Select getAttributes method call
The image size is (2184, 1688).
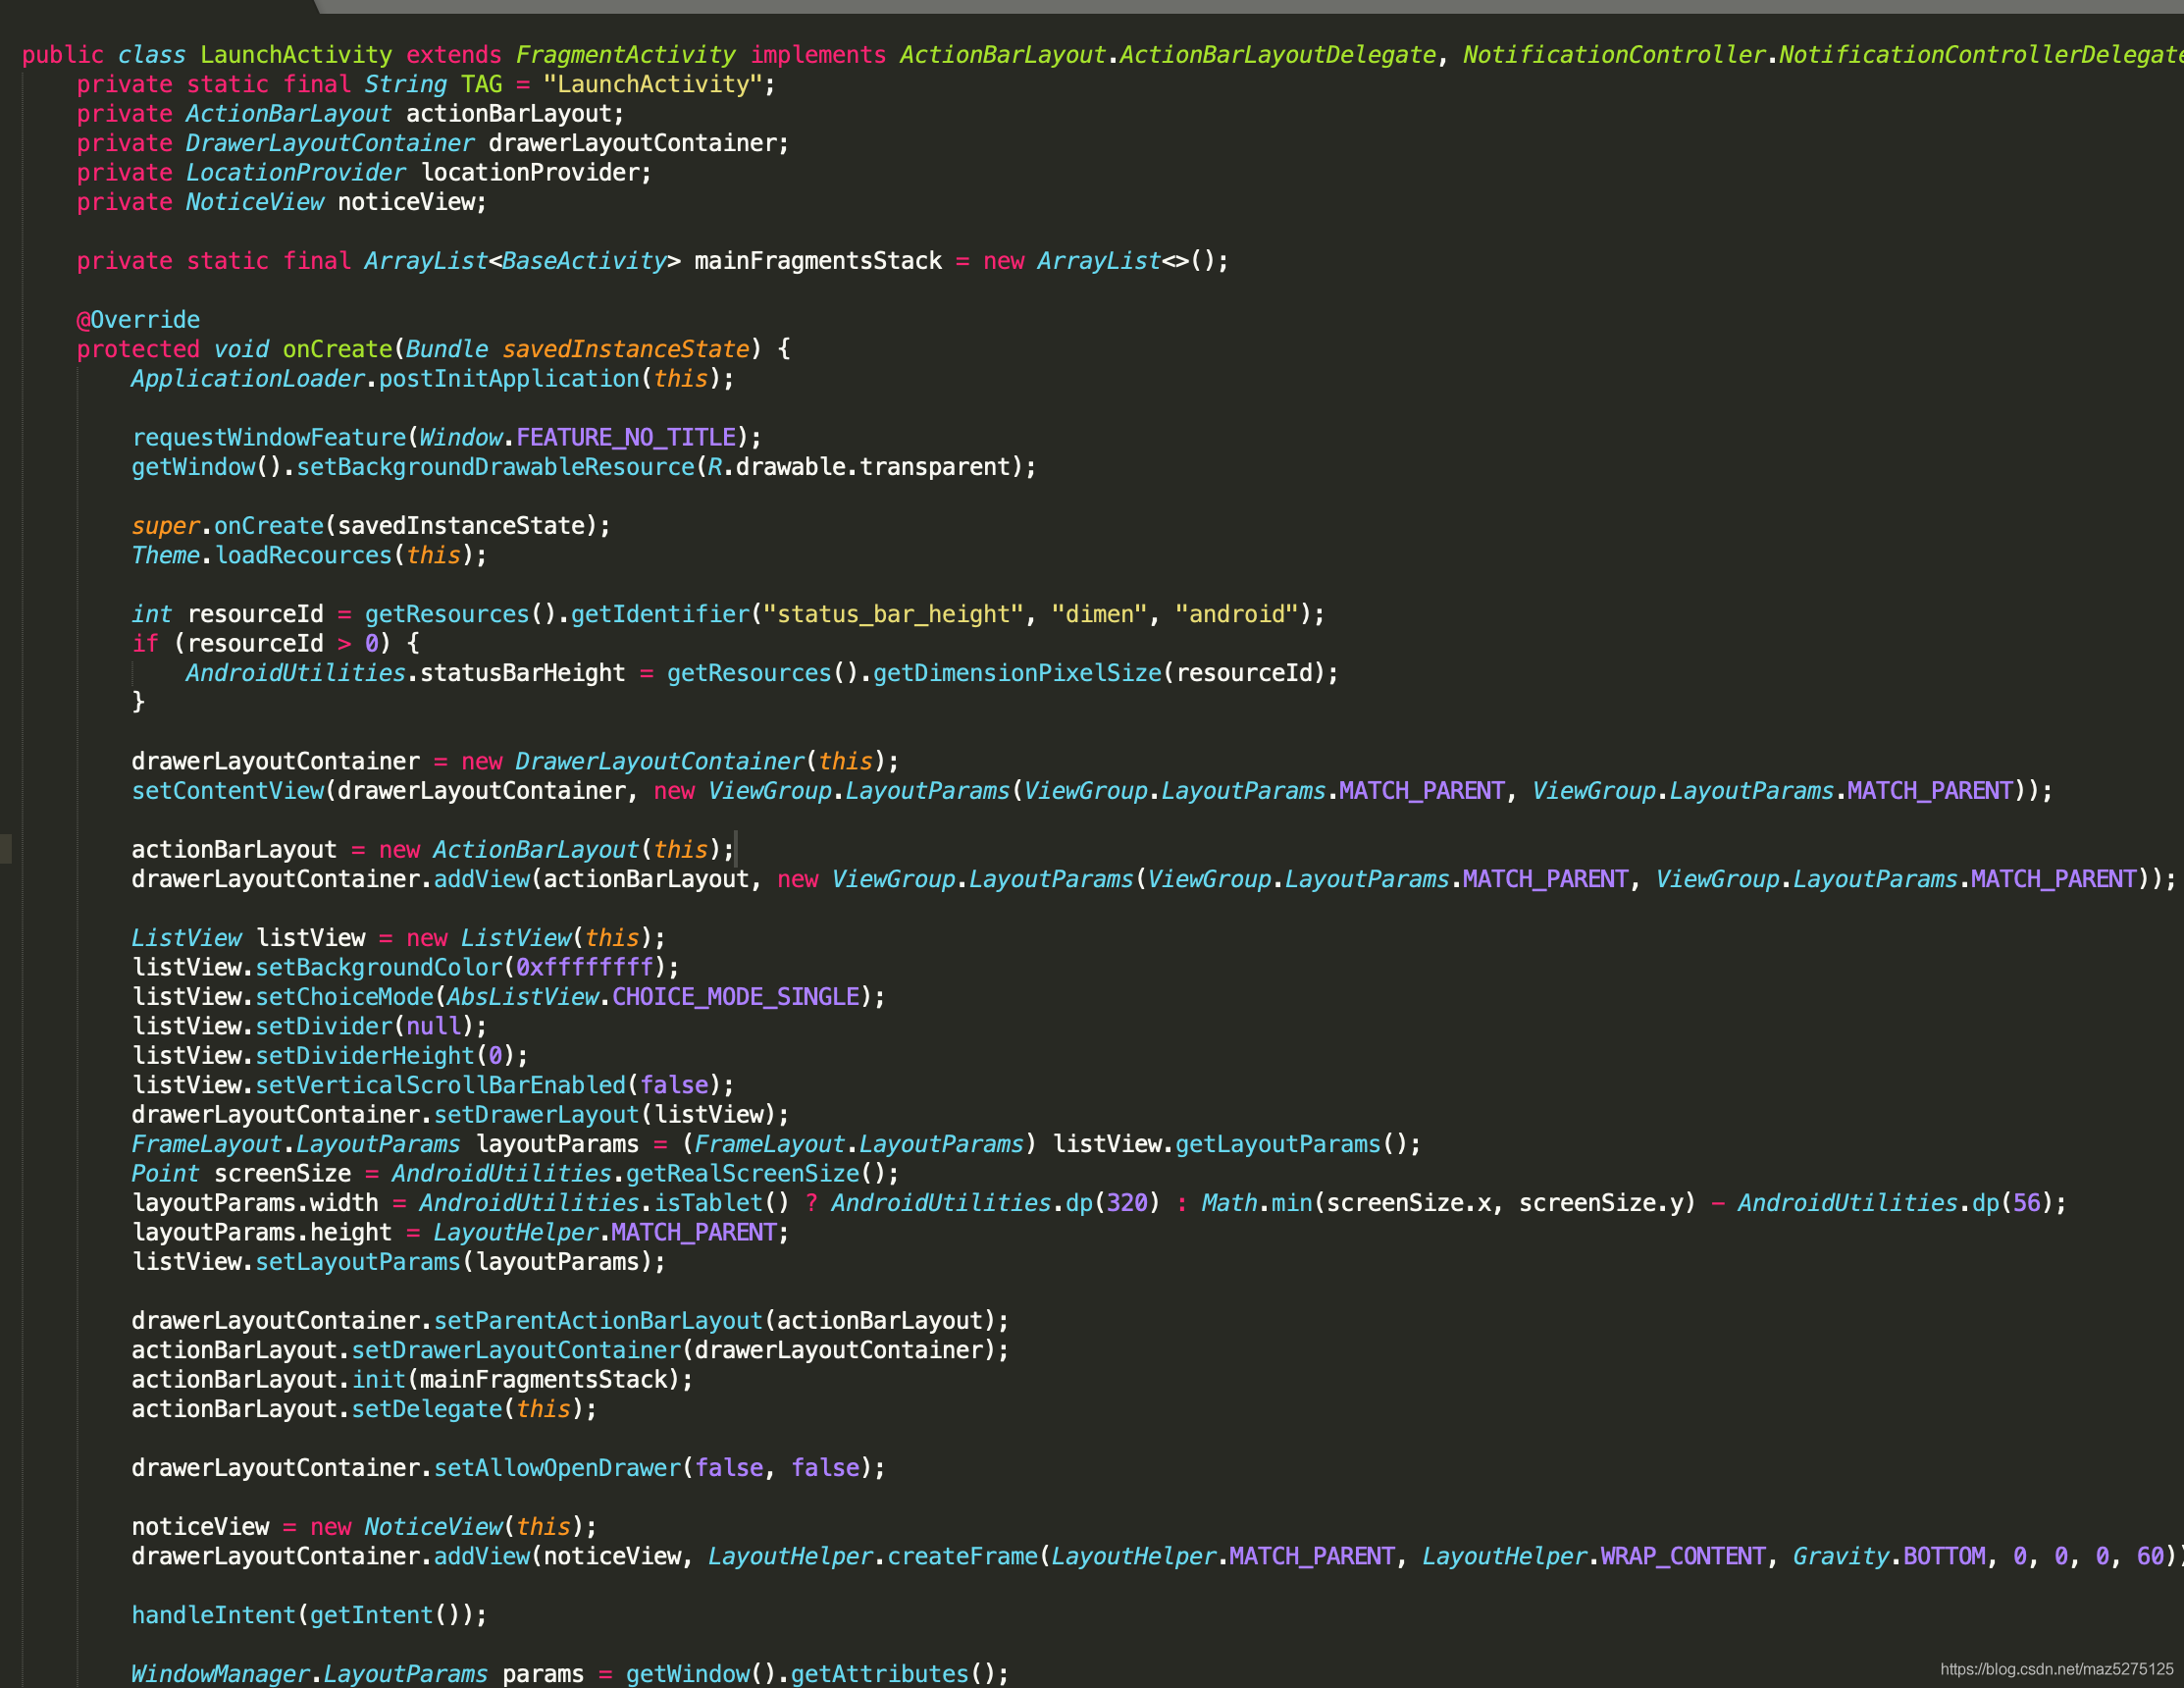[879, 1674]
